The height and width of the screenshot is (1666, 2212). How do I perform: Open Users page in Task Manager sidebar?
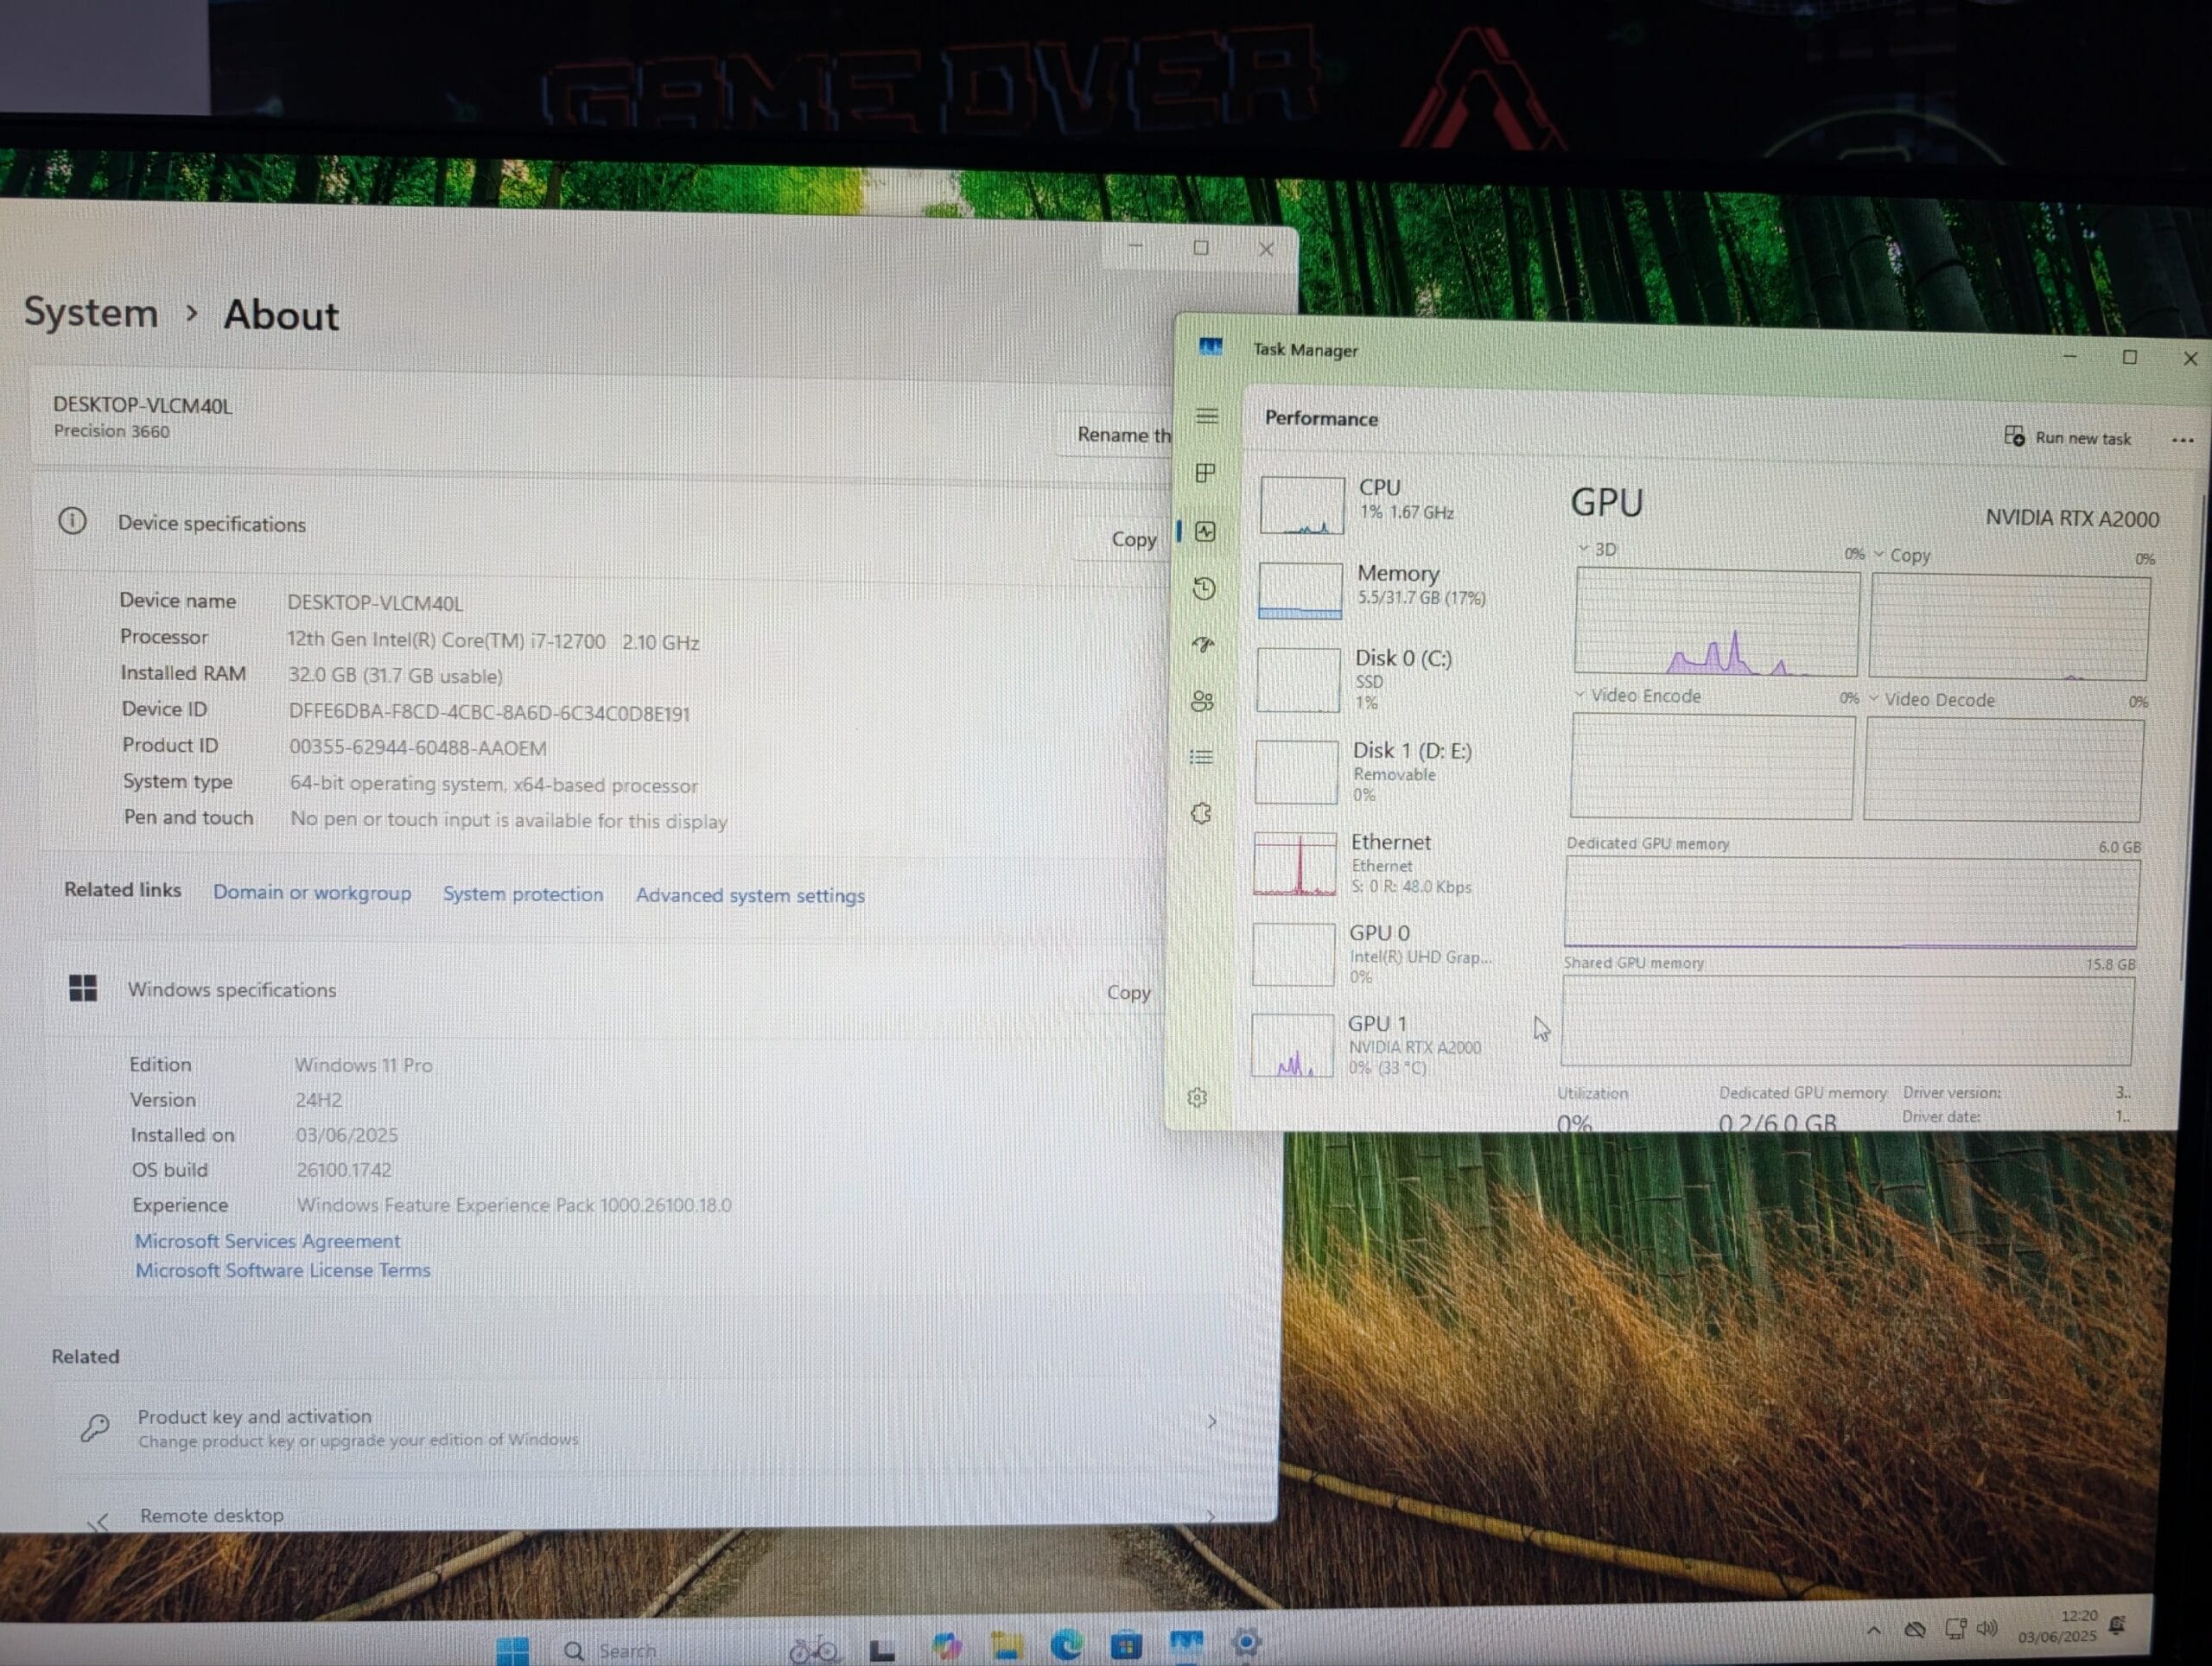[x=1203, y=701]
